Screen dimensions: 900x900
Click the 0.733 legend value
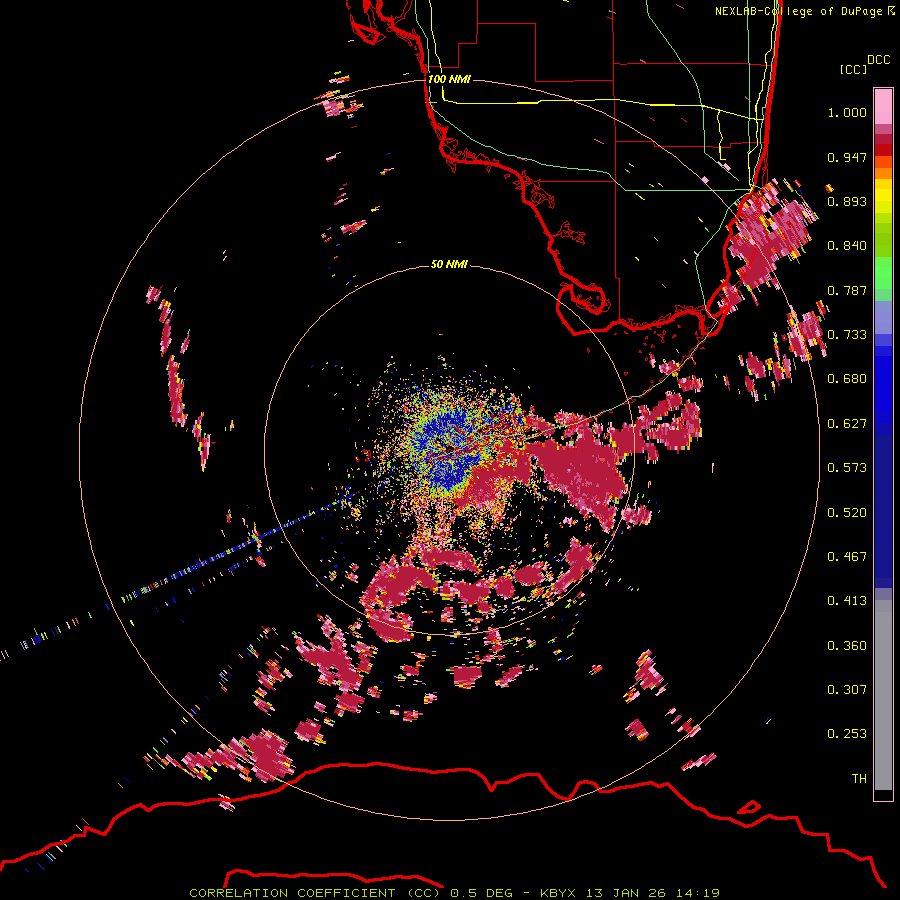[x=847, y=335]
